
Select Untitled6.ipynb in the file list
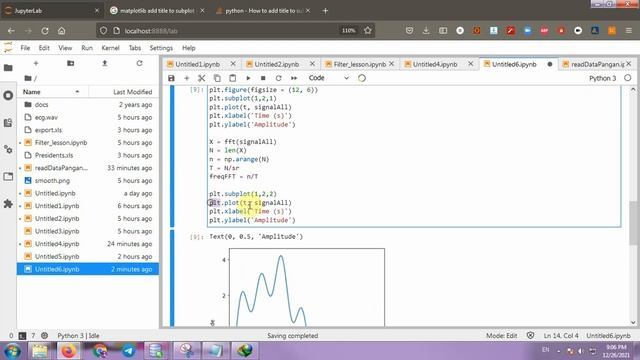87,269
